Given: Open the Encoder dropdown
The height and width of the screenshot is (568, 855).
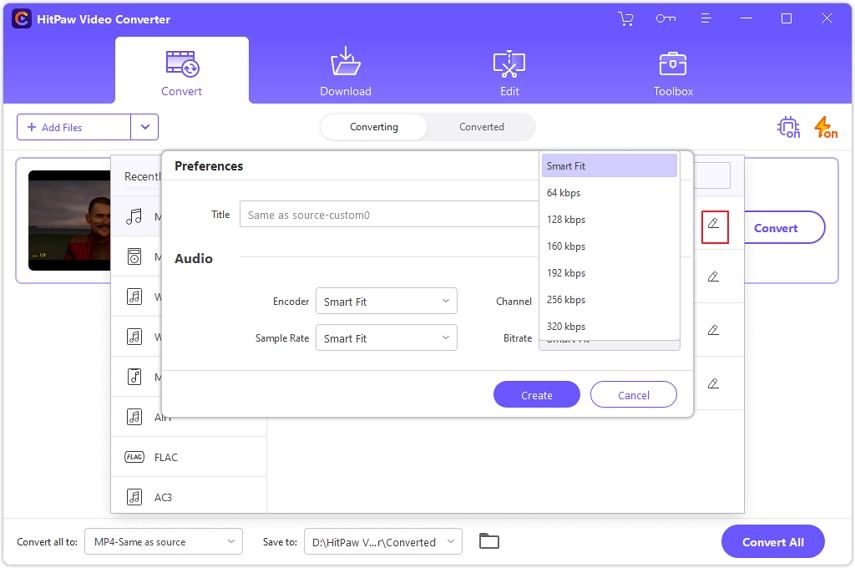Looking at the screenshot, I should tap(386, 301).
